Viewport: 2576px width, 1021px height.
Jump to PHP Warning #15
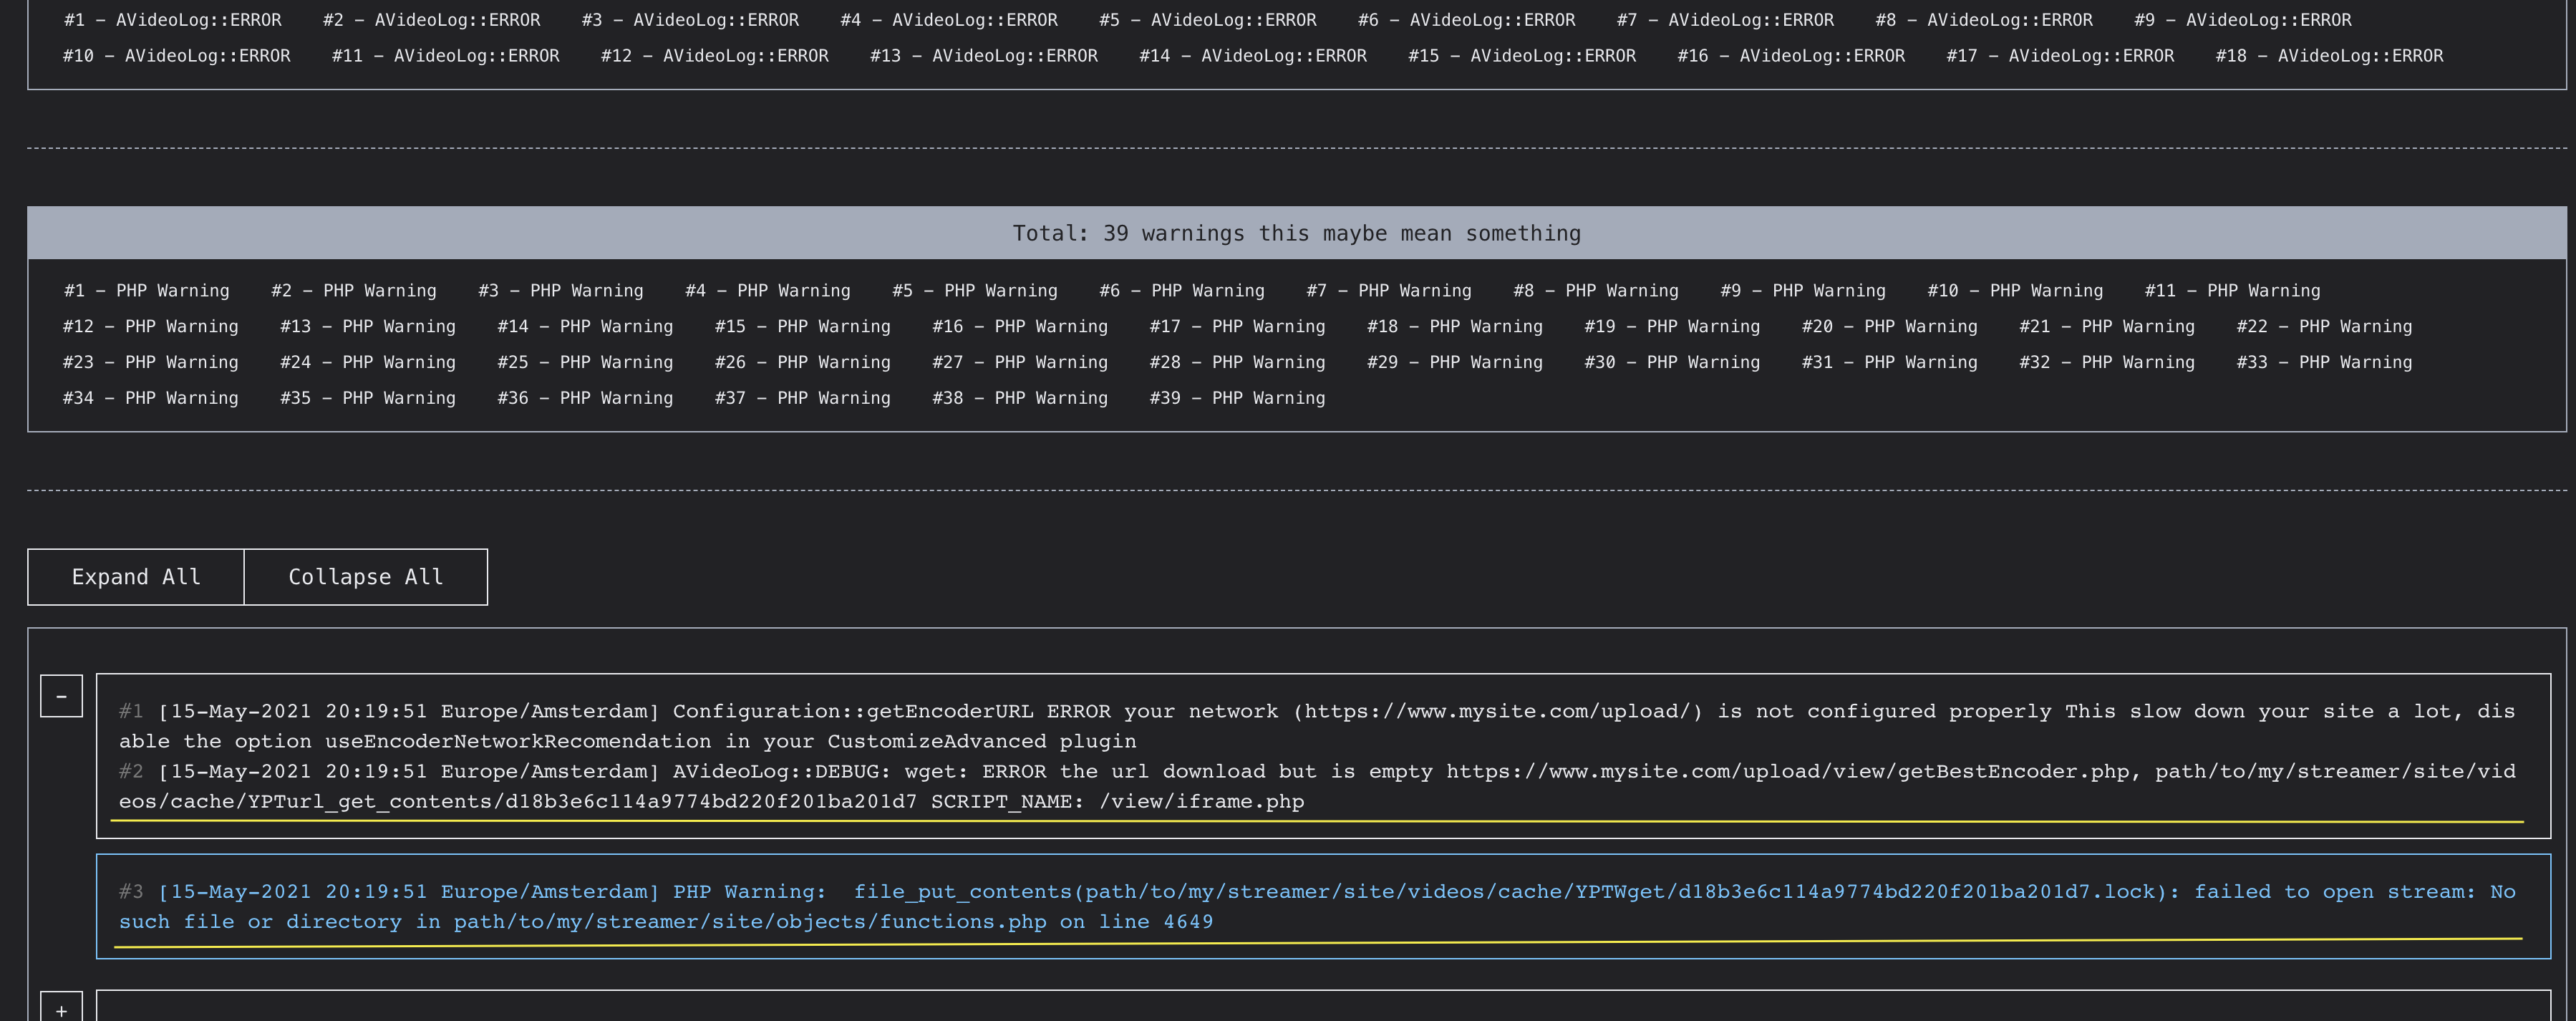click(803, 326)
